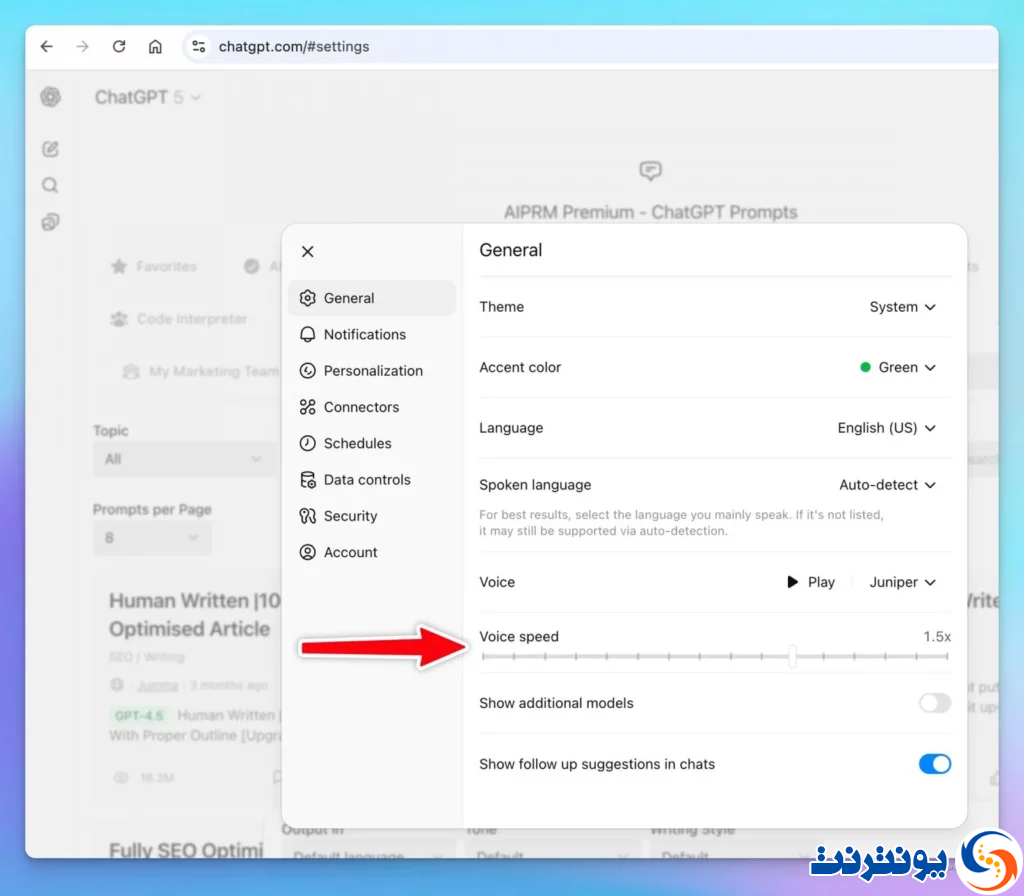
Task: Click the Fully SEO Optimi prompt title
Action: coord(186,850)
